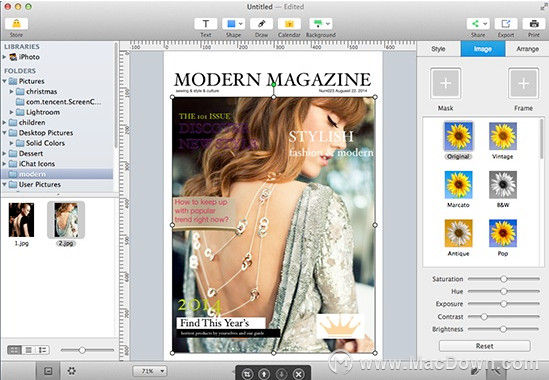Open the Share dropdown arrow

click(485, 24)
